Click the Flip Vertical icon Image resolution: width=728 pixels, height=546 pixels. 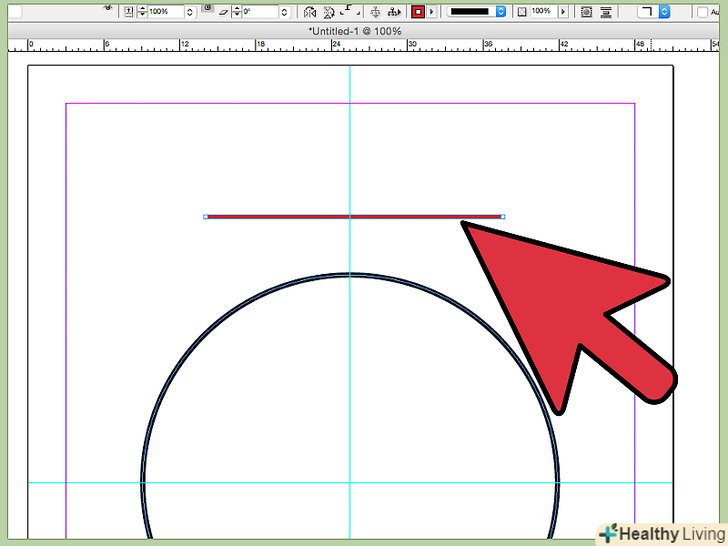click(x=329, y=12)
